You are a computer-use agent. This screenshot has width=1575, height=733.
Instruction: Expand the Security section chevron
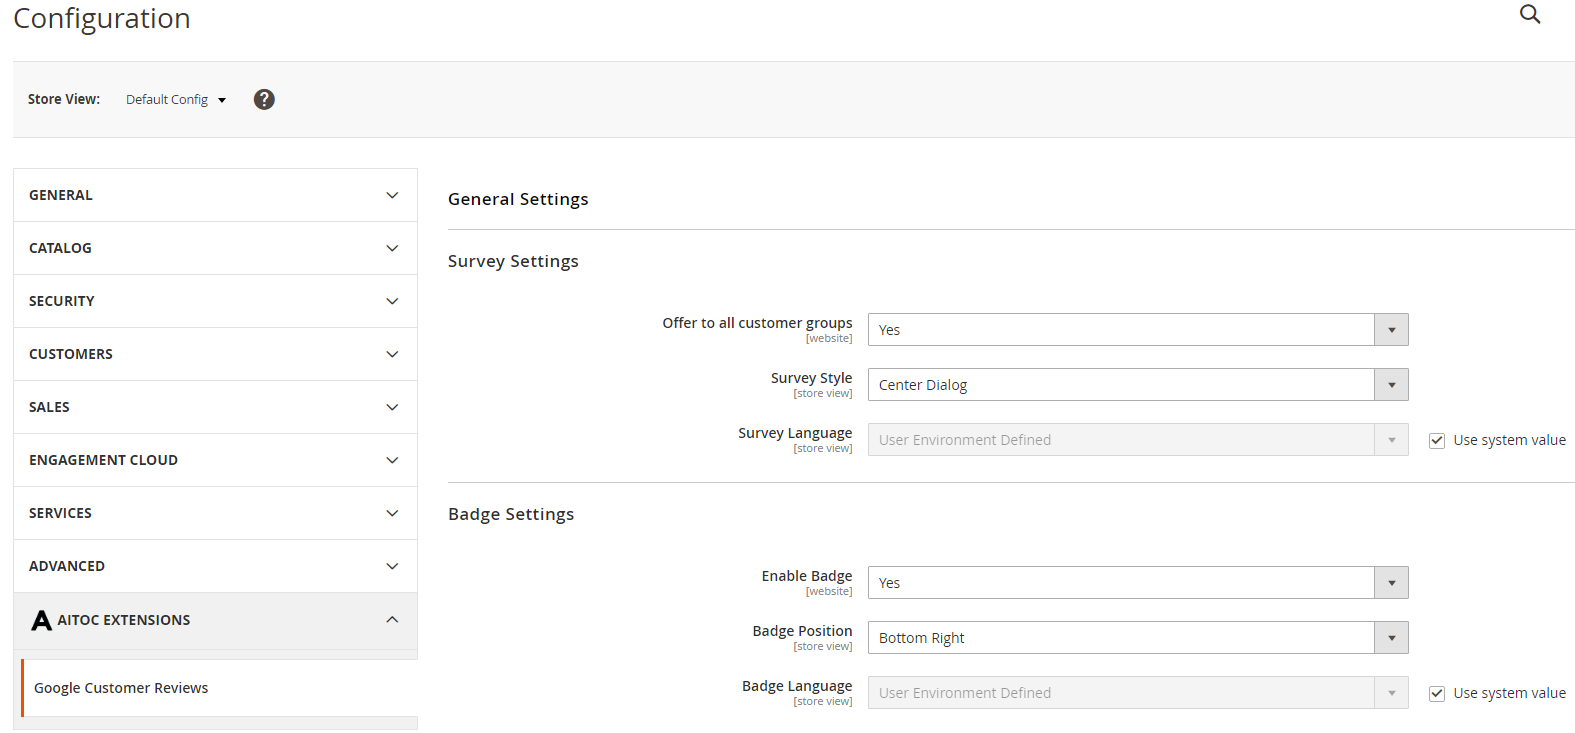(x=392, y=301)
